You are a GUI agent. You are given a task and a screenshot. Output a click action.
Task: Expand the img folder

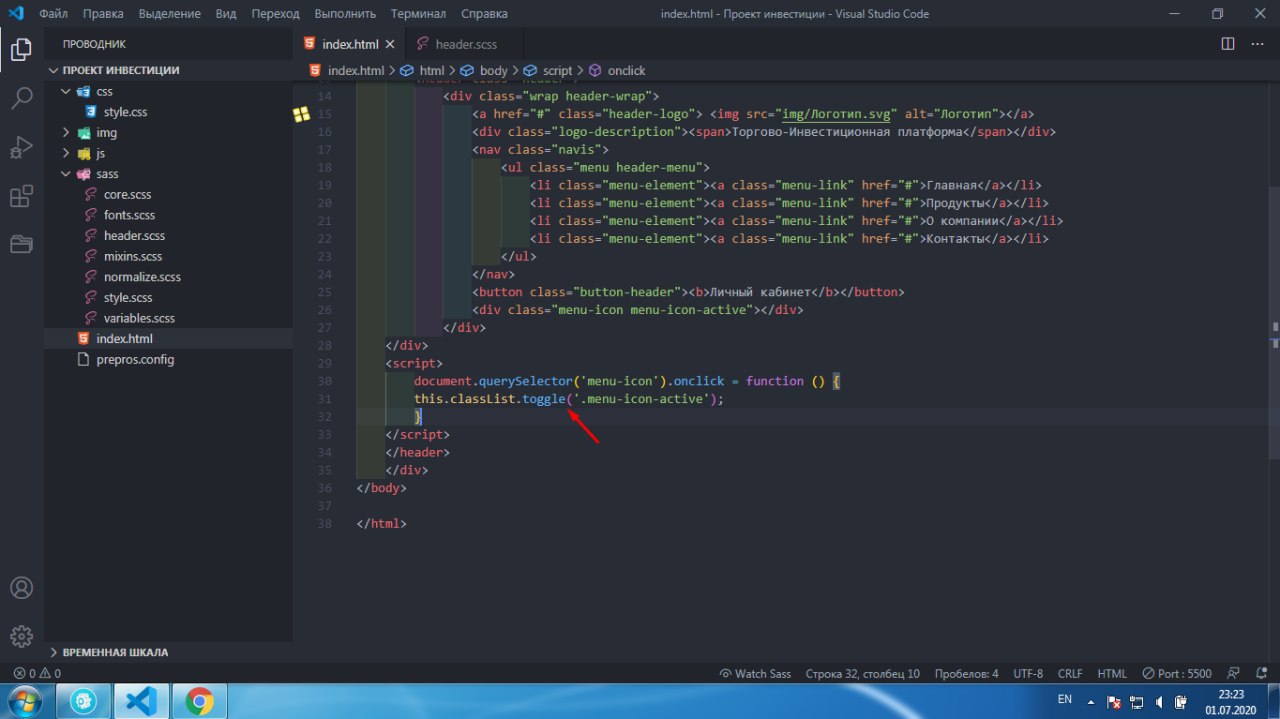[x=168, y=132]
